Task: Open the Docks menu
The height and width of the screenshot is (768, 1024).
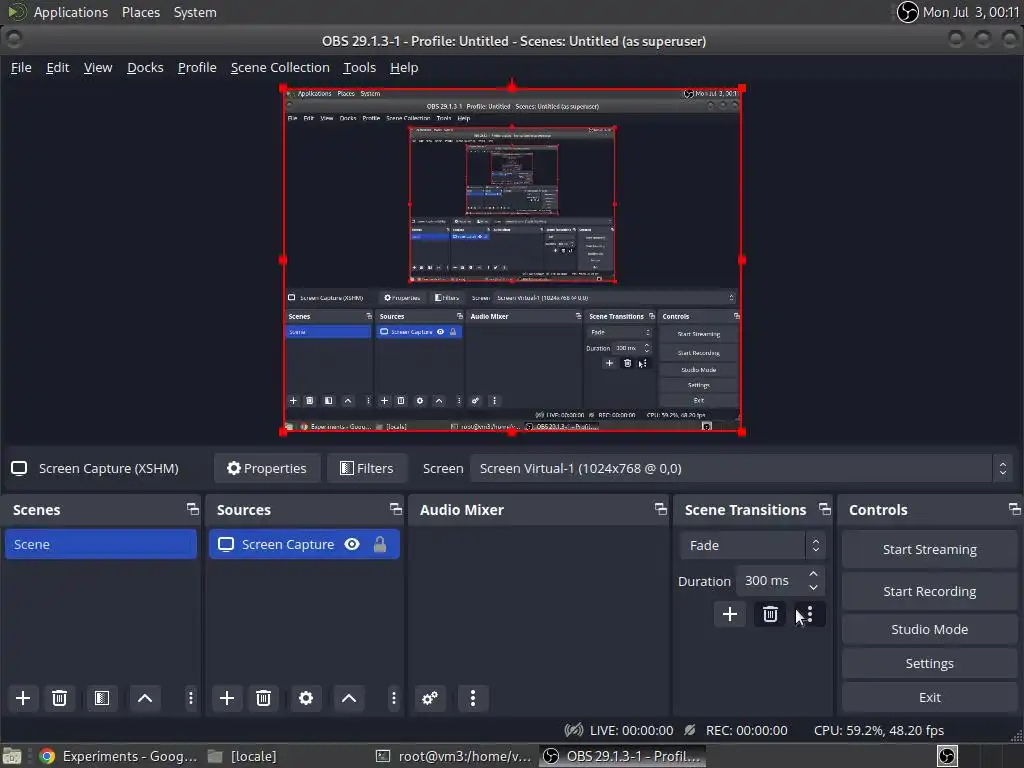Action: [145, 67]
